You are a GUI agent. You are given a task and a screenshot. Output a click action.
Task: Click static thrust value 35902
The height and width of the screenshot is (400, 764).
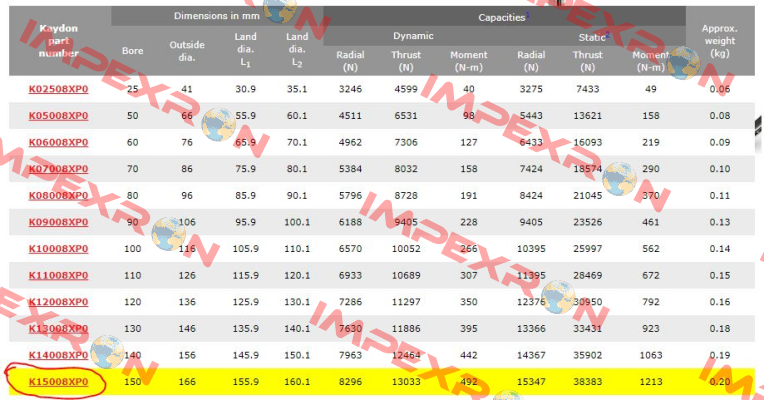coord(588,355)
